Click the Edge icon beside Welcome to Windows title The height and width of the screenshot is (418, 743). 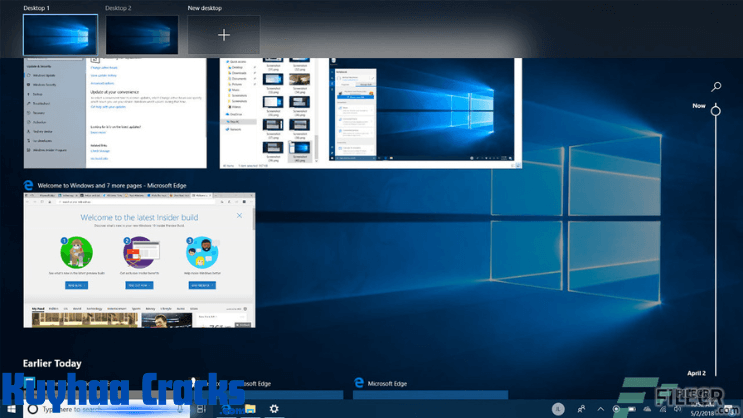29,186
